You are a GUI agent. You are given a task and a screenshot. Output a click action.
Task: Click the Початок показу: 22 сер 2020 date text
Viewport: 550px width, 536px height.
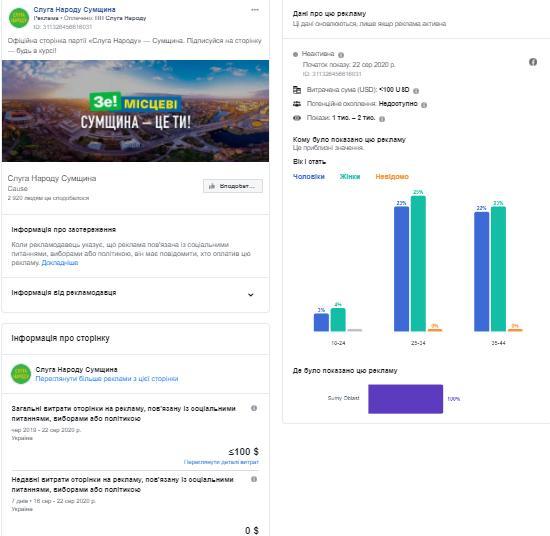pos(349,65)
